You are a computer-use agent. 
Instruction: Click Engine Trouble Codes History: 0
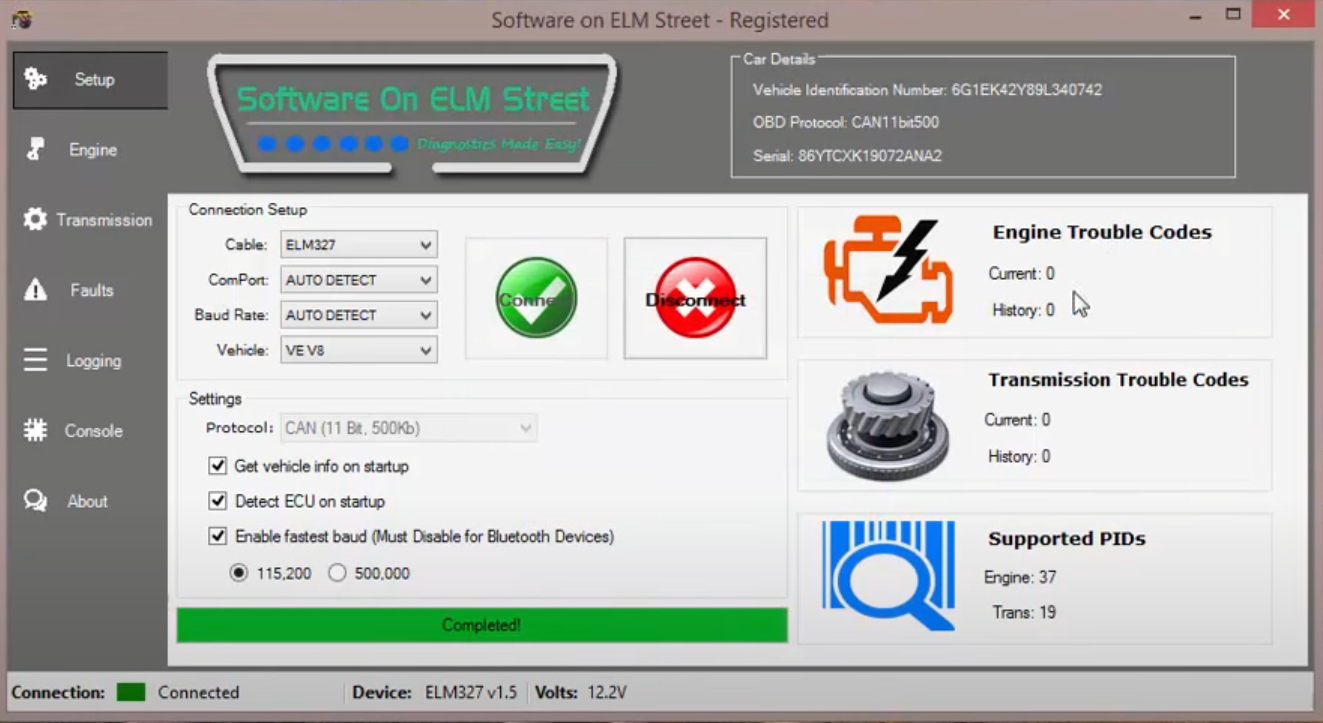[1023, 310]
